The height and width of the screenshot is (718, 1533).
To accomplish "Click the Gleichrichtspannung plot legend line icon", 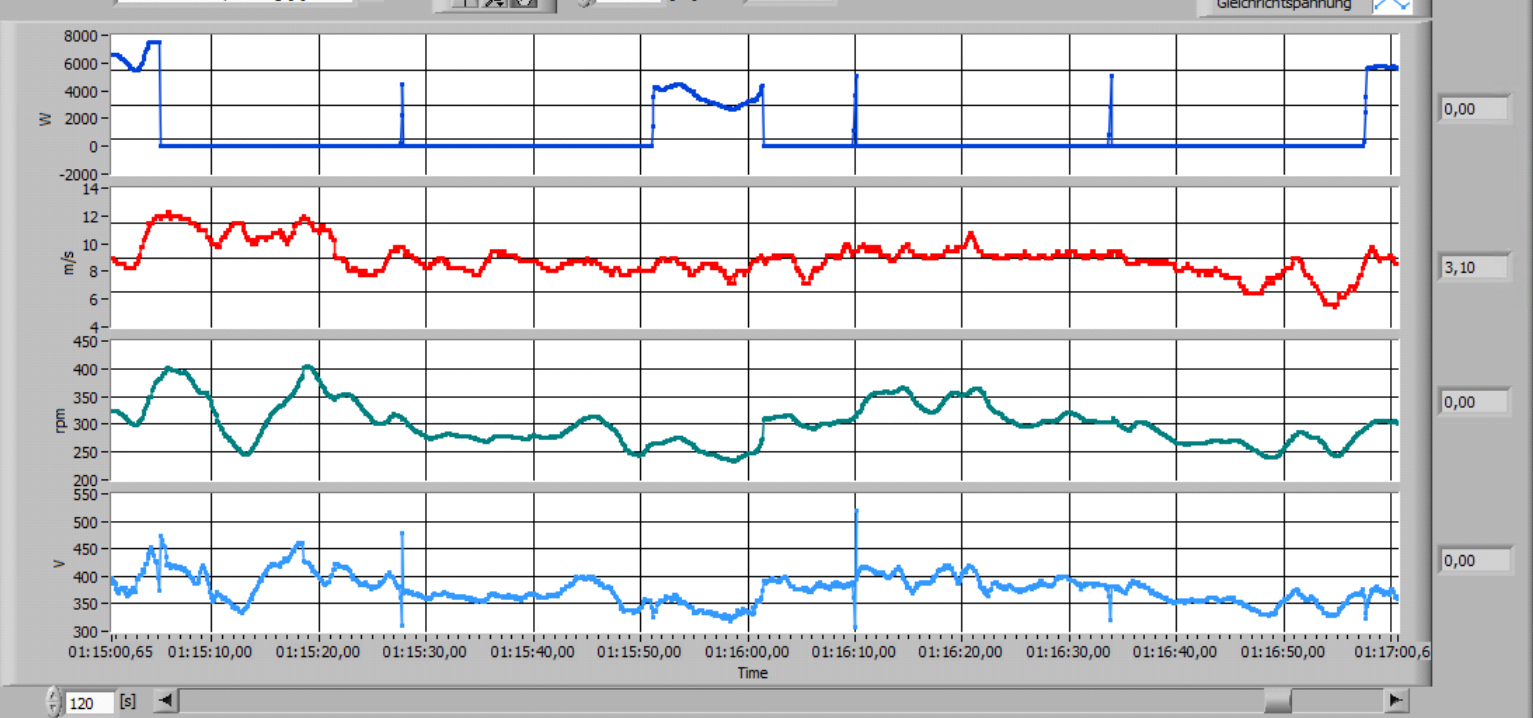I will 1391,5.
